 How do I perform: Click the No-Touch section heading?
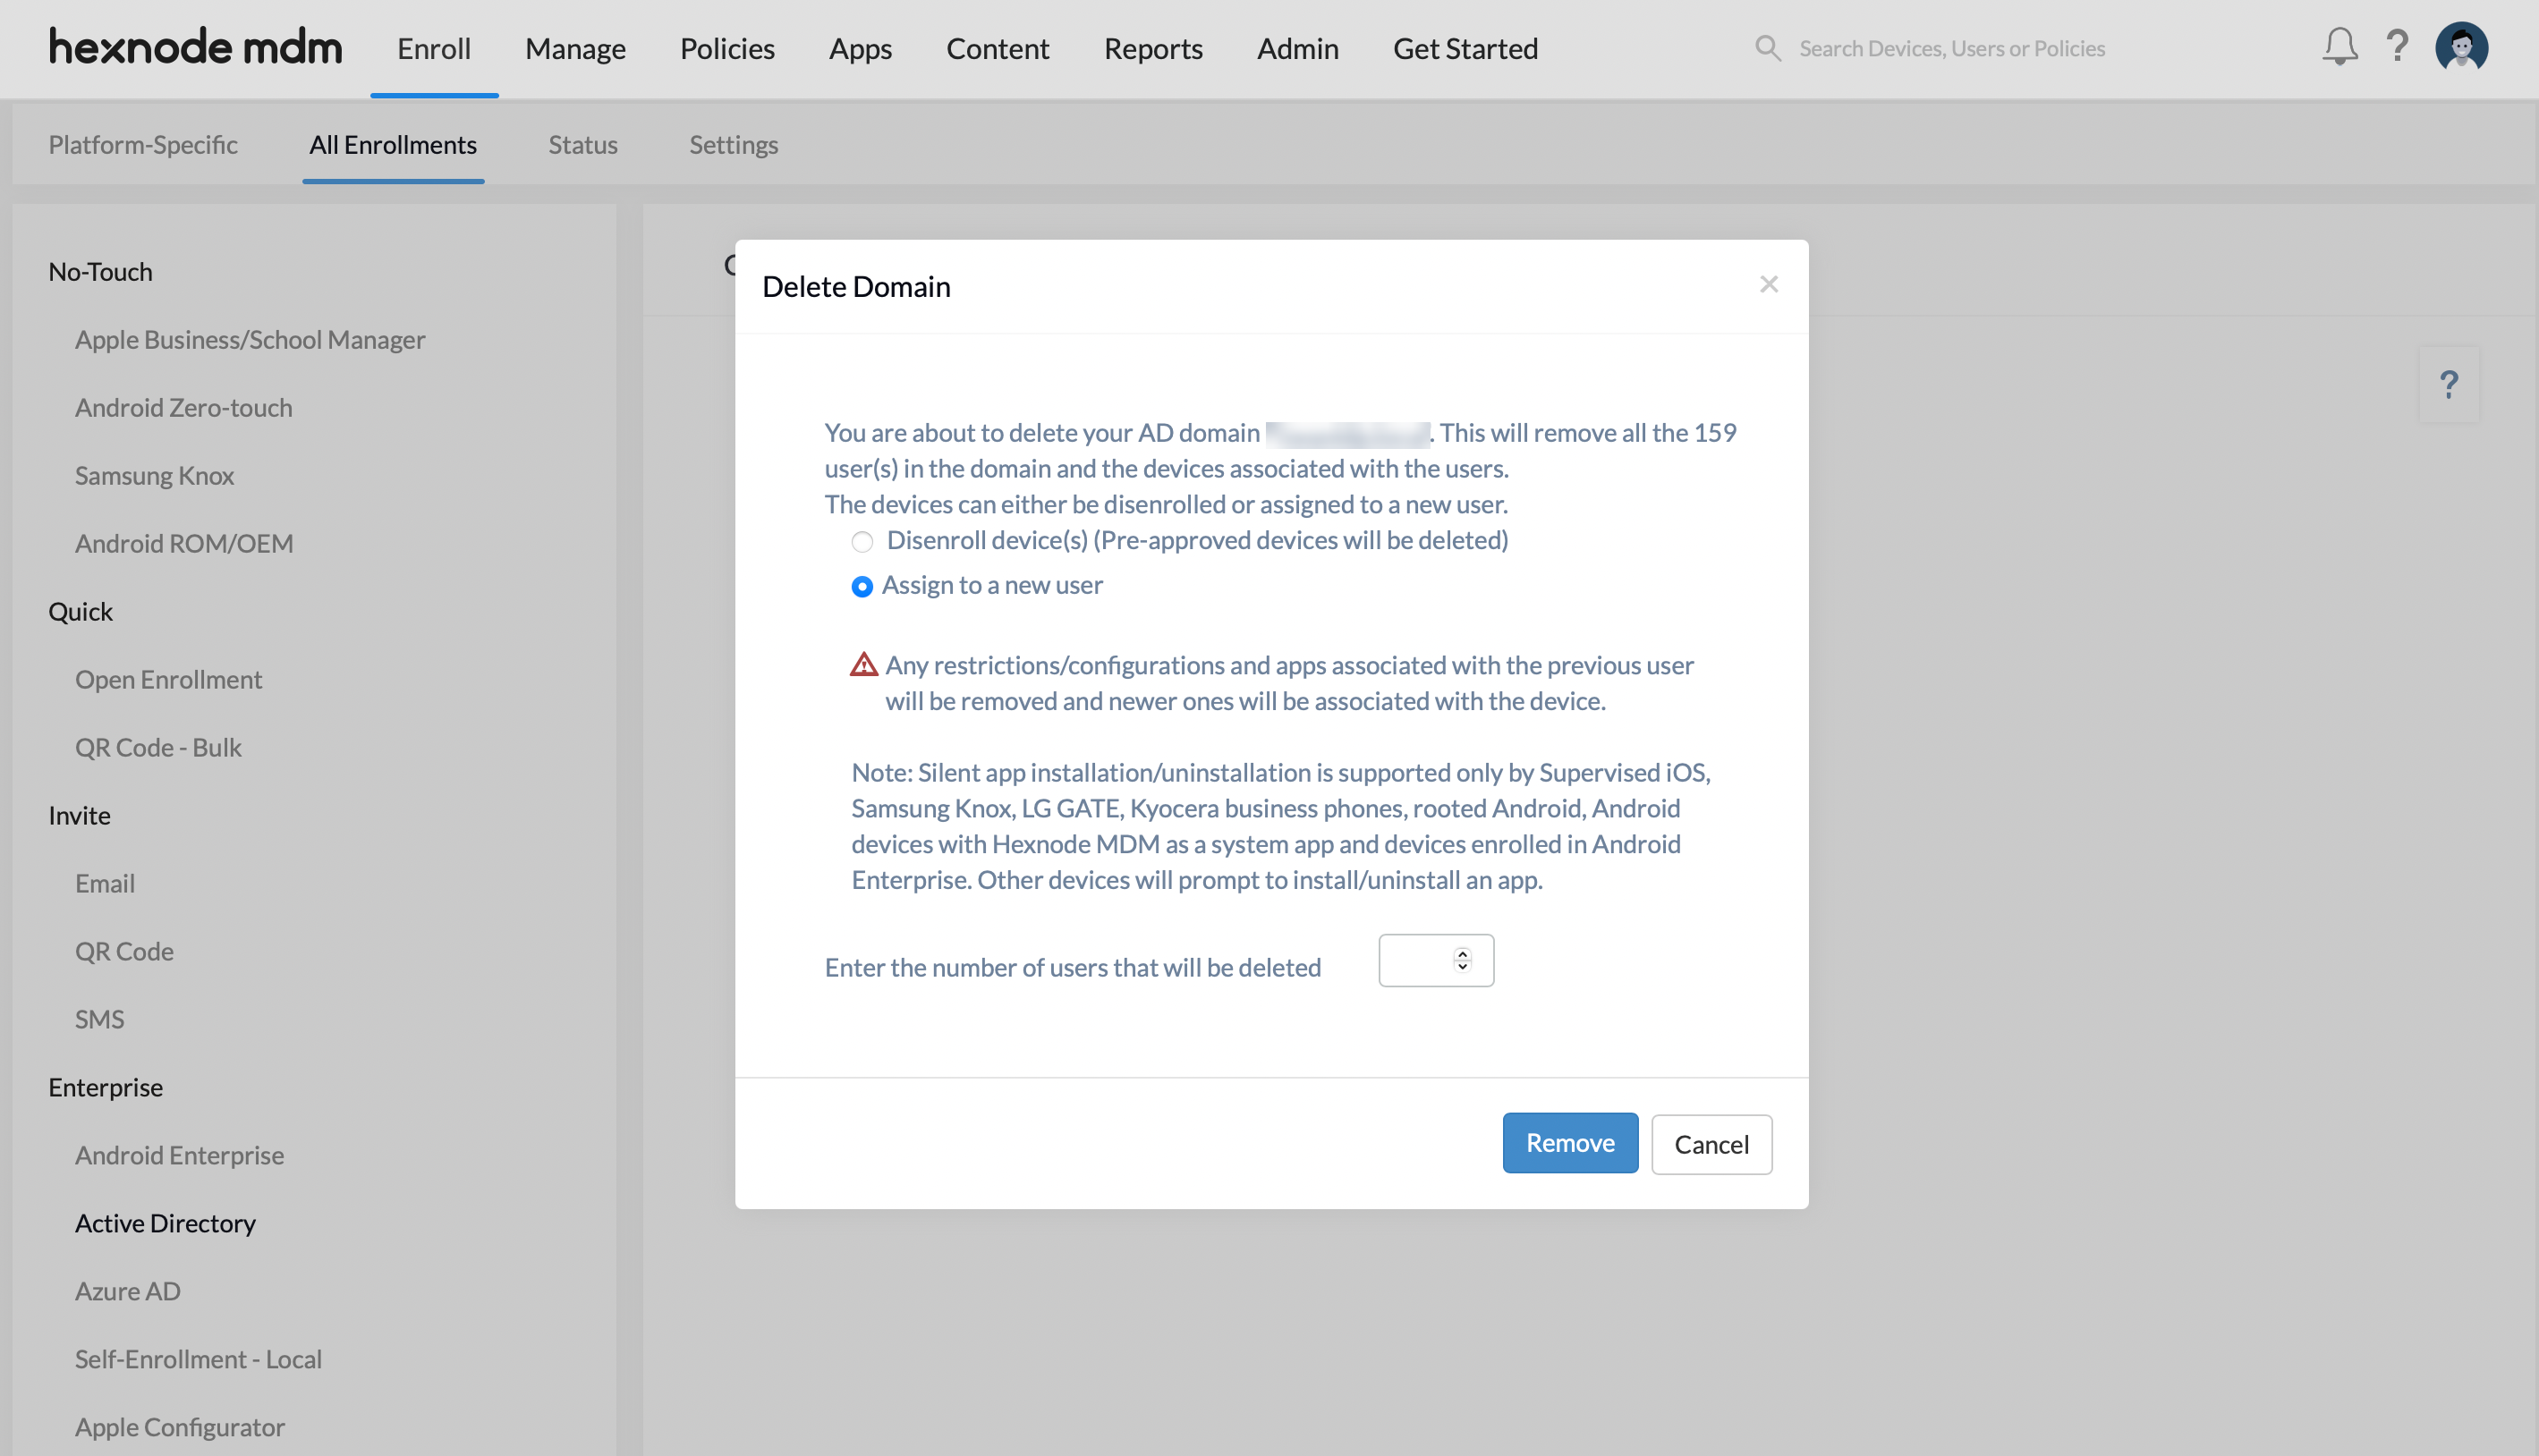(100, 272)
